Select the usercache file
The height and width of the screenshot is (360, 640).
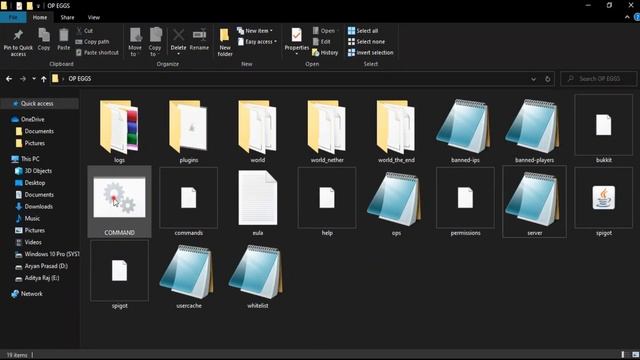(189, 276)
